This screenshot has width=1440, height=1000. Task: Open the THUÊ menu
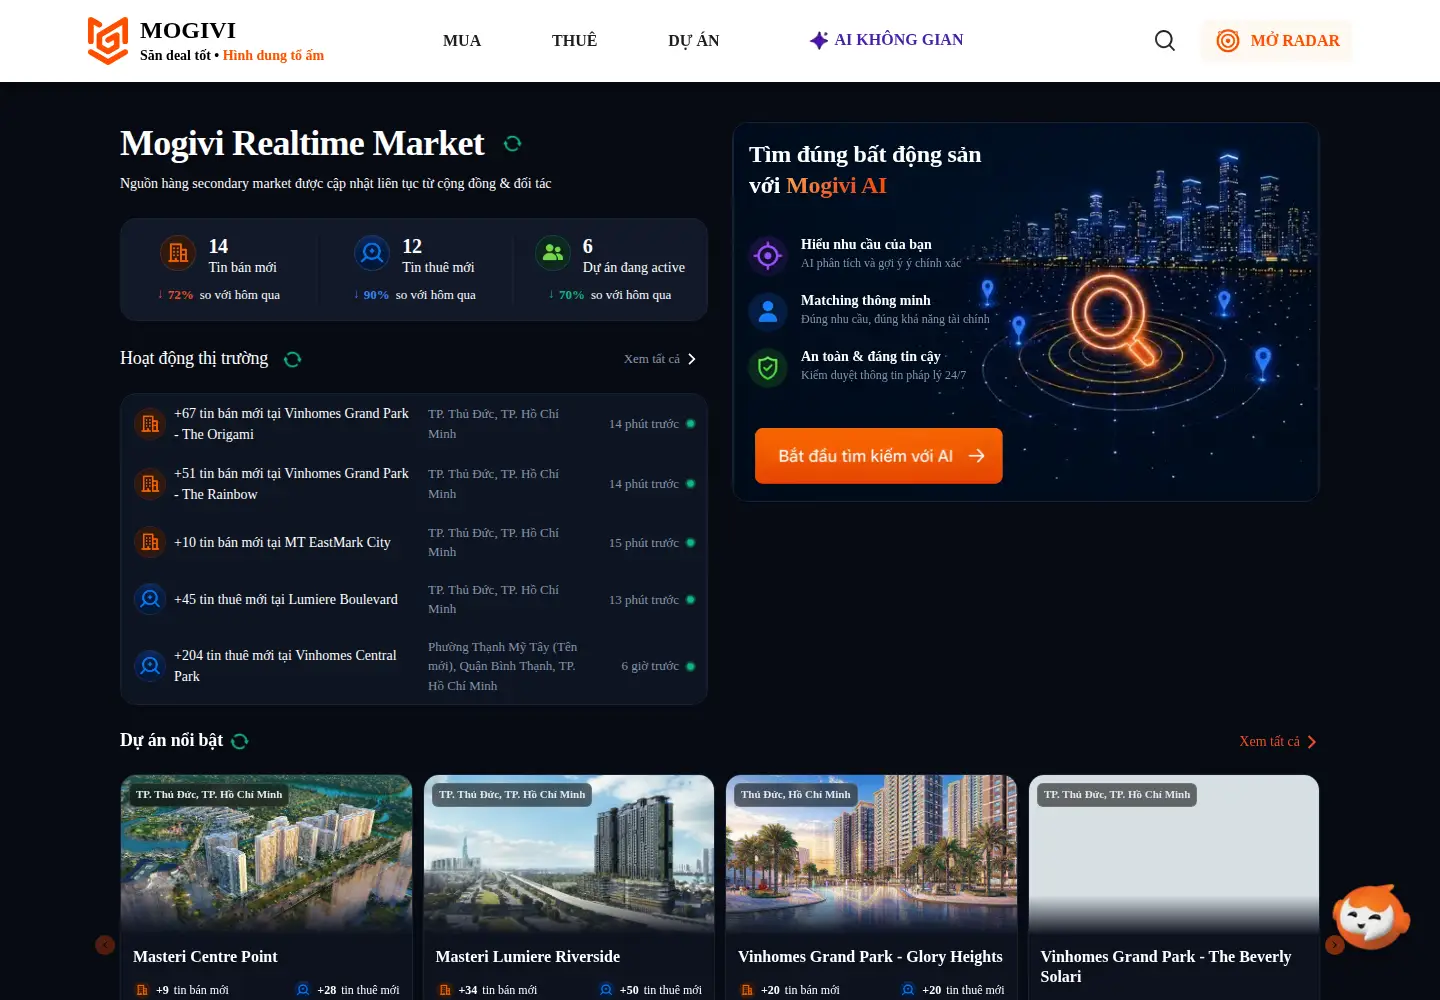pyautogui.click(x=574, y=41)
